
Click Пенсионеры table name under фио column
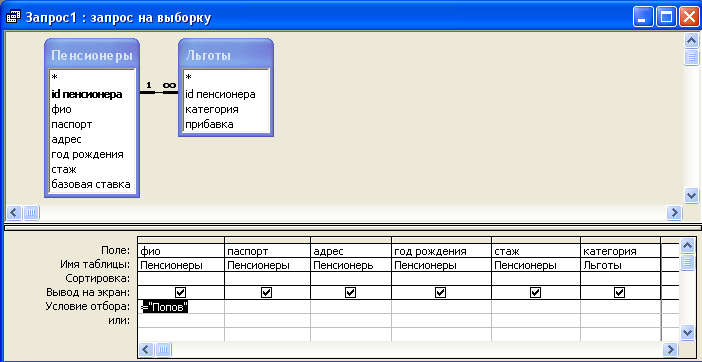click(181, 265)
